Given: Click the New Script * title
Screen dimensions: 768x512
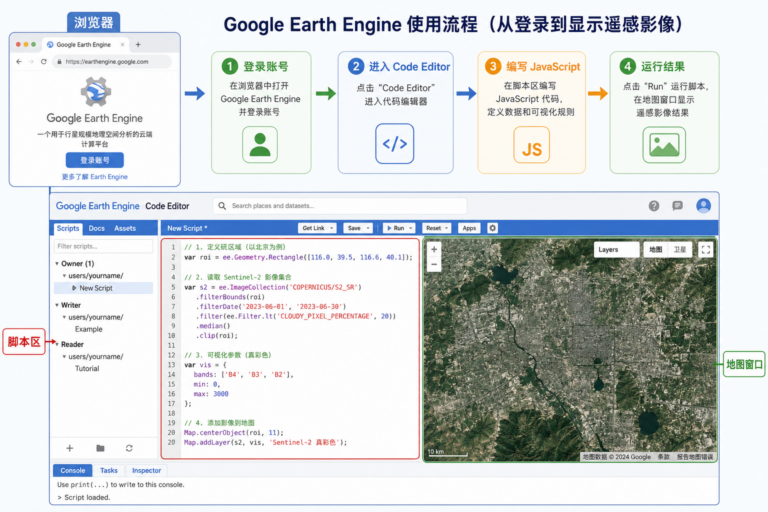Looking at the screenshot, I should pos(187,228).
